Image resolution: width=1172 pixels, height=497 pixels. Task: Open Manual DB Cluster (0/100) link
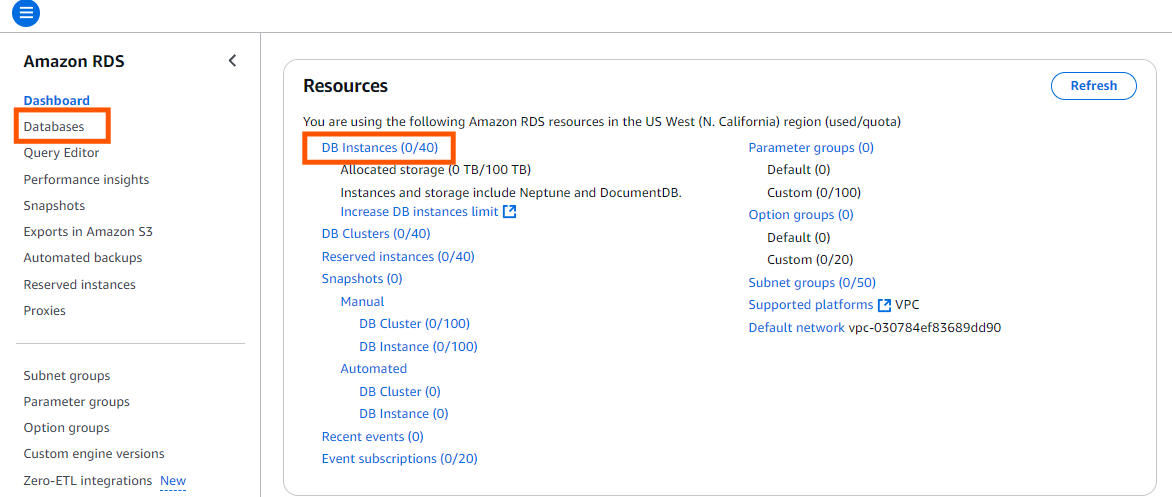pyautogui.click(x=414, y=324)
